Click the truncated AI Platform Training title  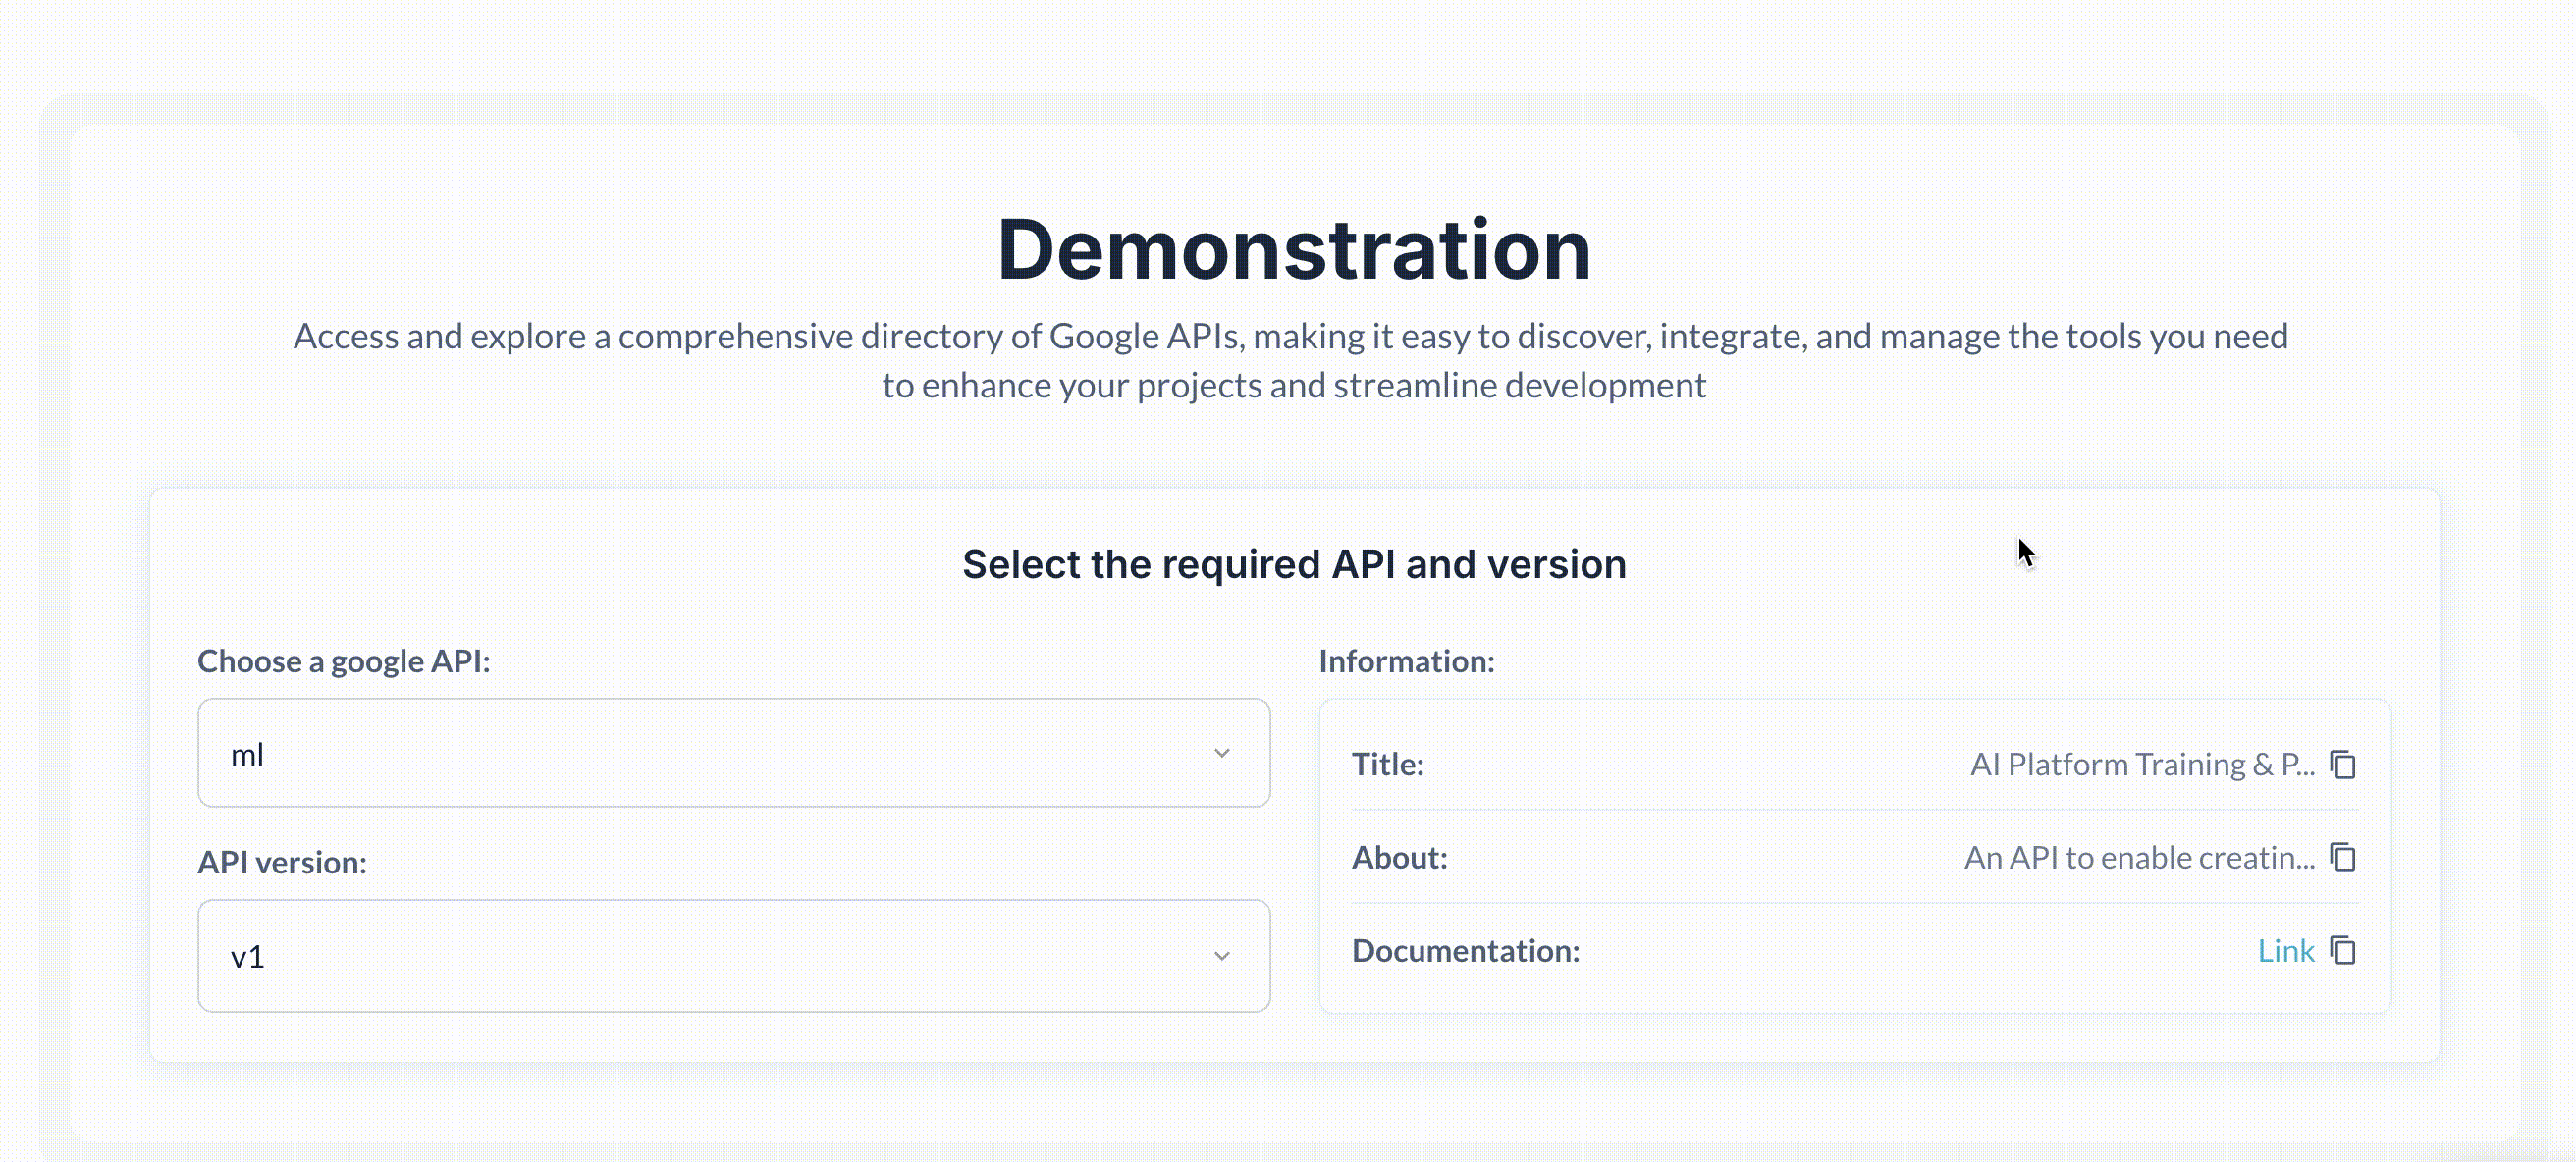tap(2141, 765)
